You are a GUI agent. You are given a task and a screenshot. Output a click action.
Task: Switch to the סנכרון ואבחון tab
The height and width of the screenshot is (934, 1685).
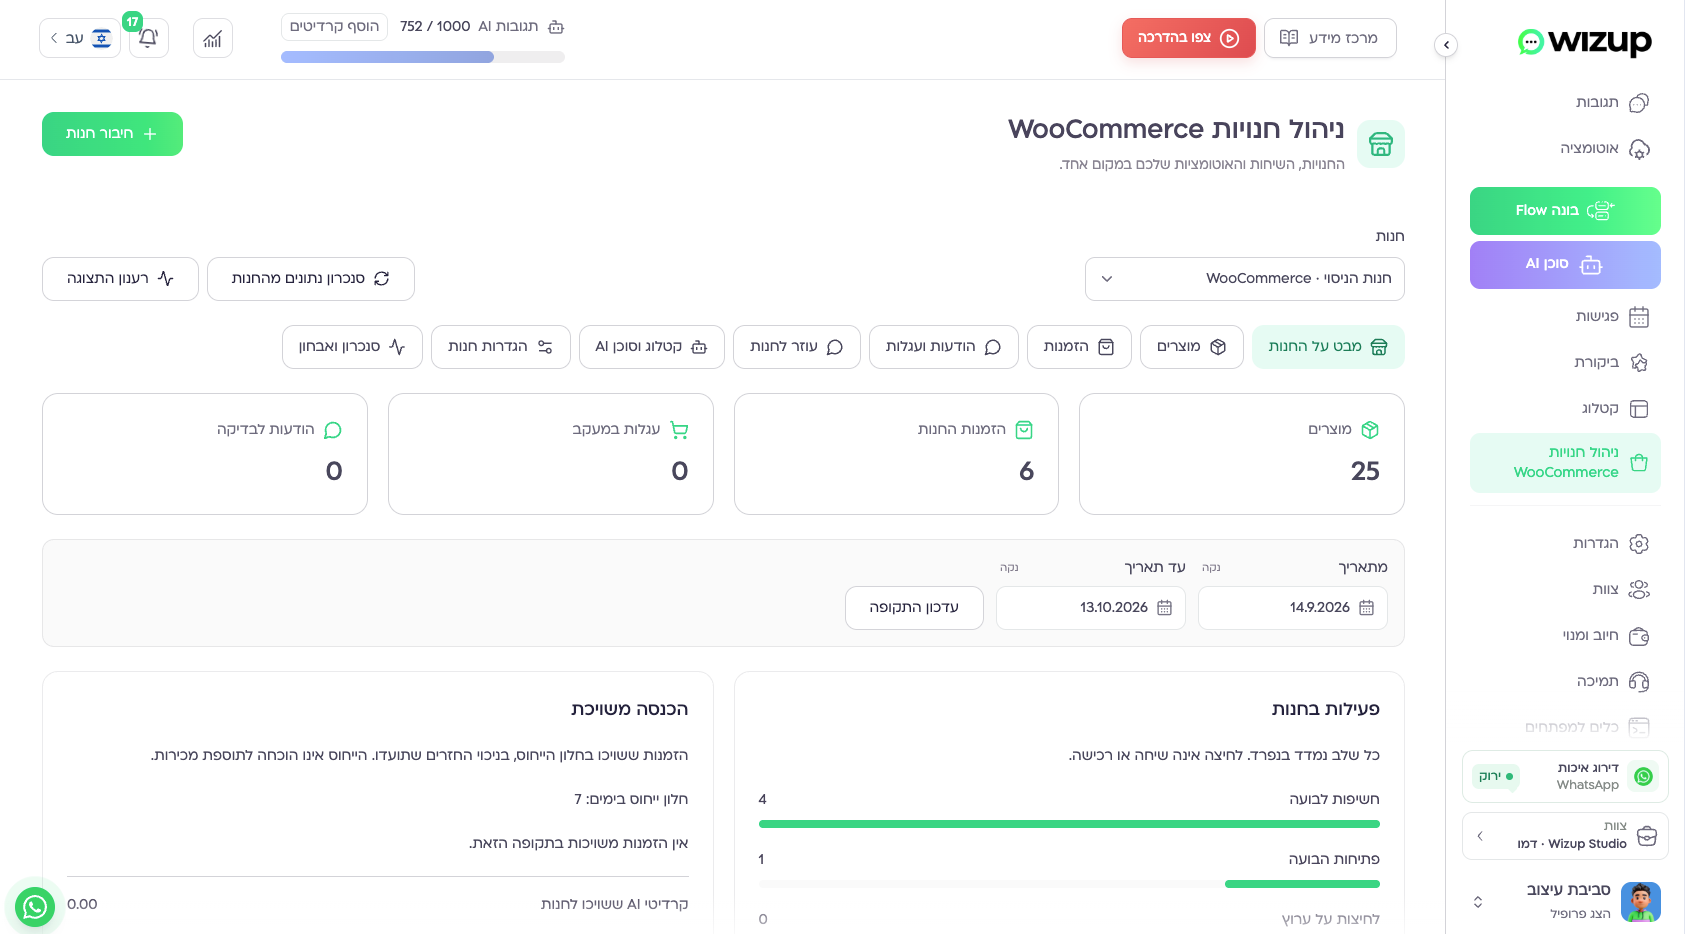click(x=352, y=347)
